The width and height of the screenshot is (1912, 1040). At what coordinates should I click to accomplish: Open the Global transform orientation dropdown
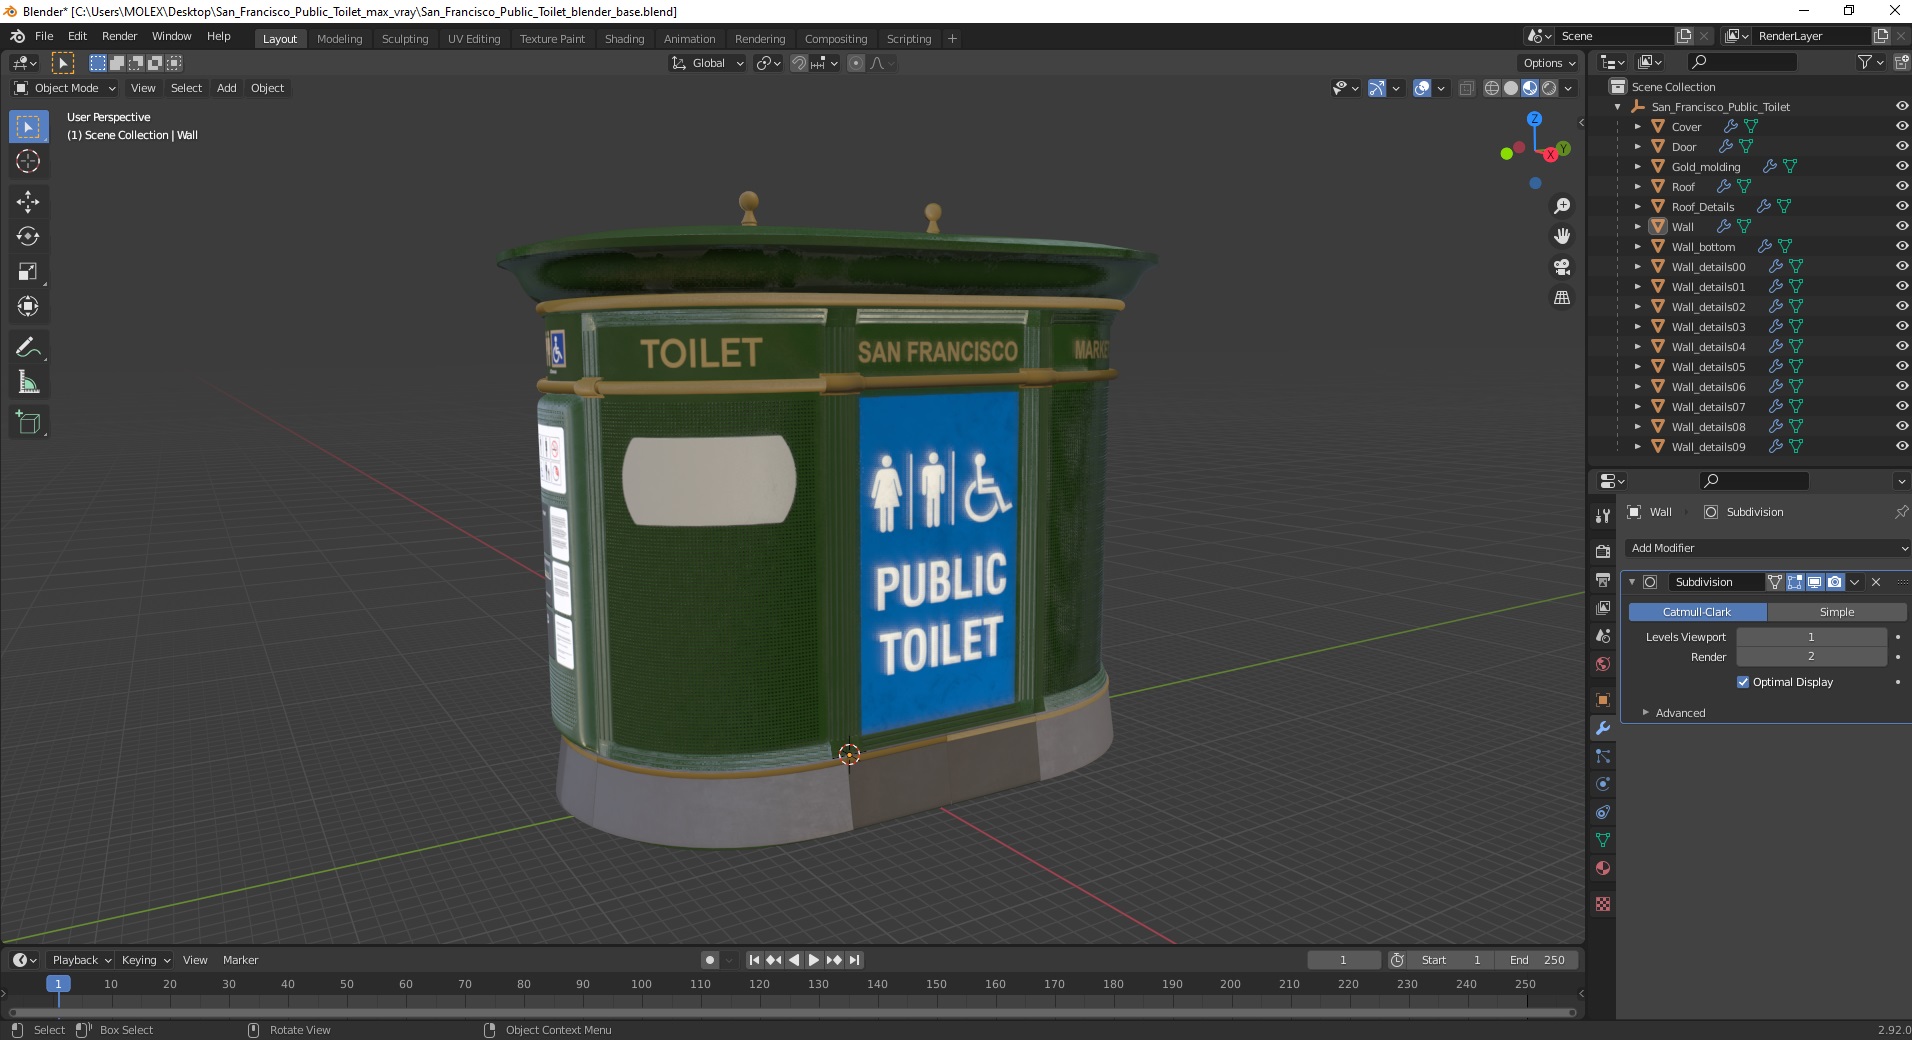click(x=708, y=63)
